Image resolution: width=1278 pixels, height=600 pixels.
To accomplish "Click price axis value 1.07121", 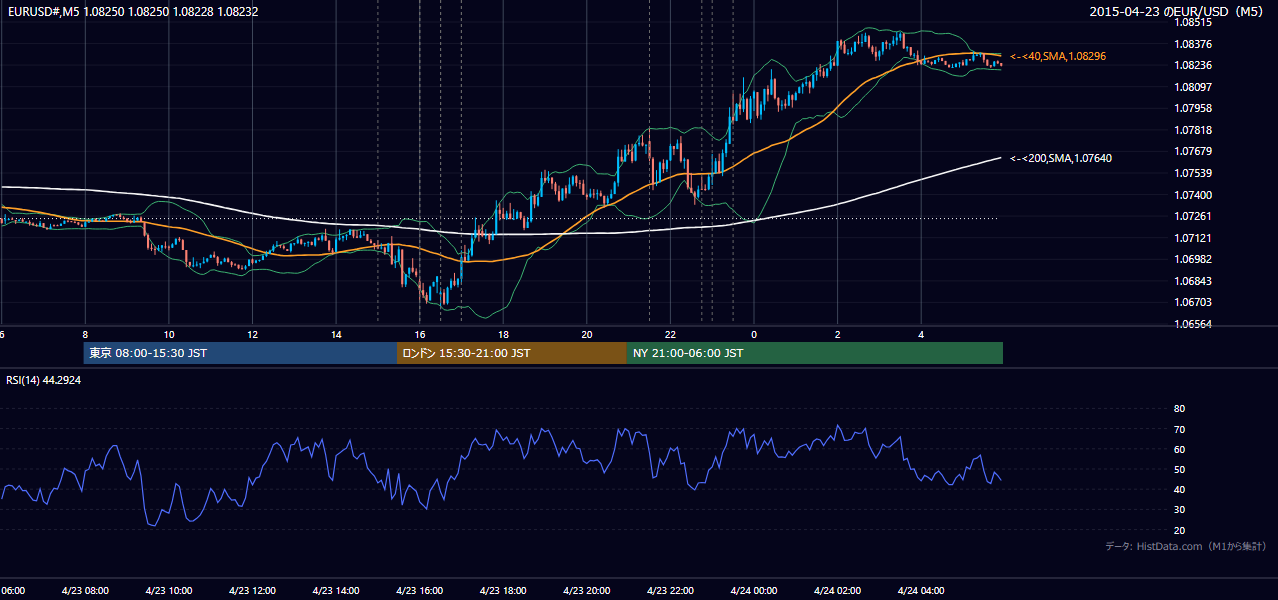I will click(1192, 238).
